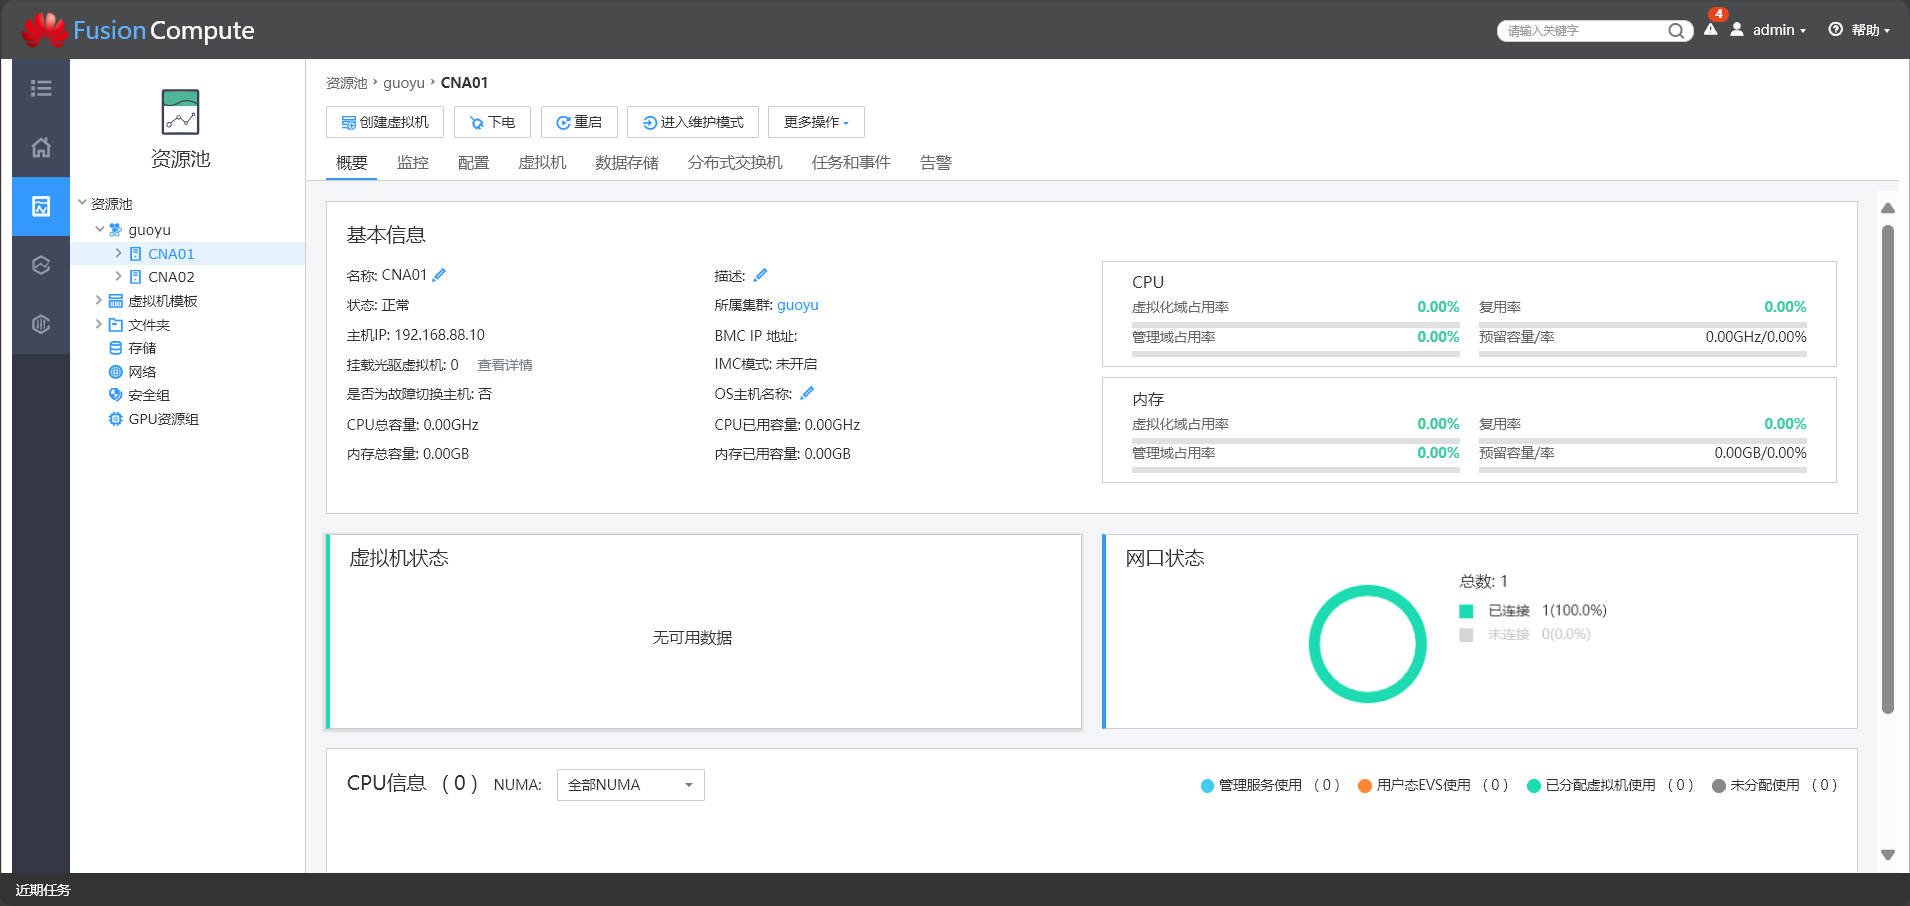Click the 用户态EVS使用 orange legend dot
Image resolution: width=1910 pixels, height=906 pixels.
pos(1365,786)
